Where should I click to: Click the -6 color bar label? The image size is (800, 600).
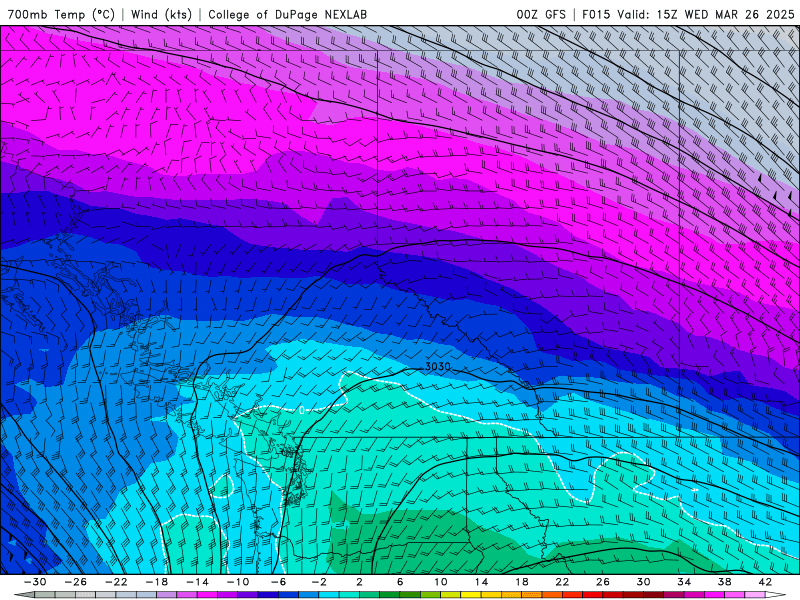[278, 582]
